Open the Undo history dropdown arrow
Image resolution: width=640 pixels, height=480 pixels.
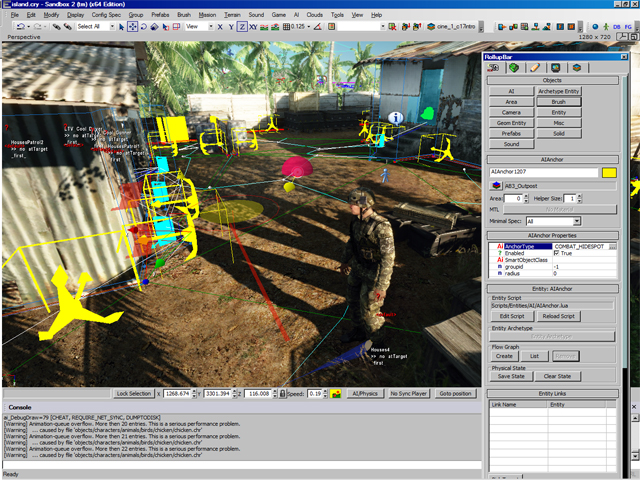coord(28,27)
